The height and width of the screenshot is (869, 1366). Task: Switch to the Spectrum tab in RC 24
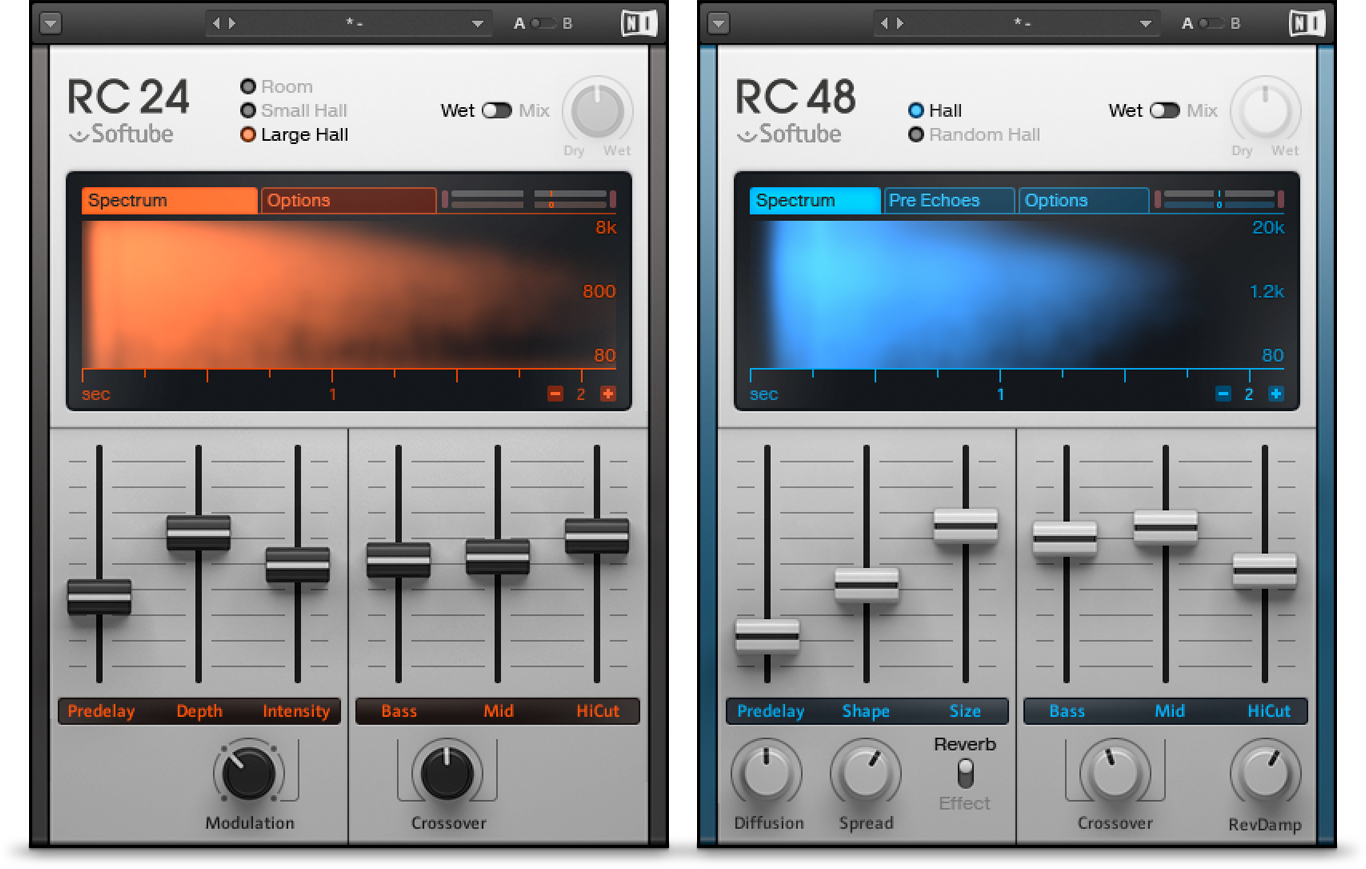tap(169, 200)
